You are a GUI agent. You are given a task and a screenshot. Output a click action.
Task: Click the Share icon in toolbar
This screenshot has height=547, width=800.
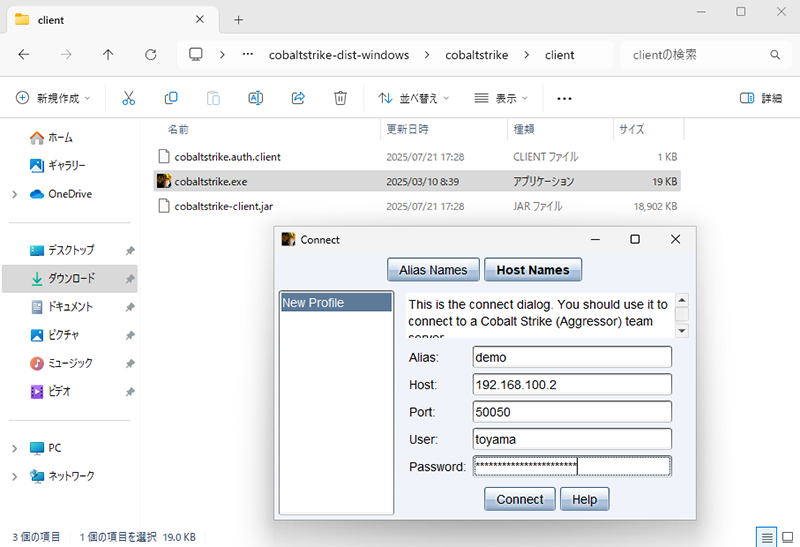(x=298, y=98)
